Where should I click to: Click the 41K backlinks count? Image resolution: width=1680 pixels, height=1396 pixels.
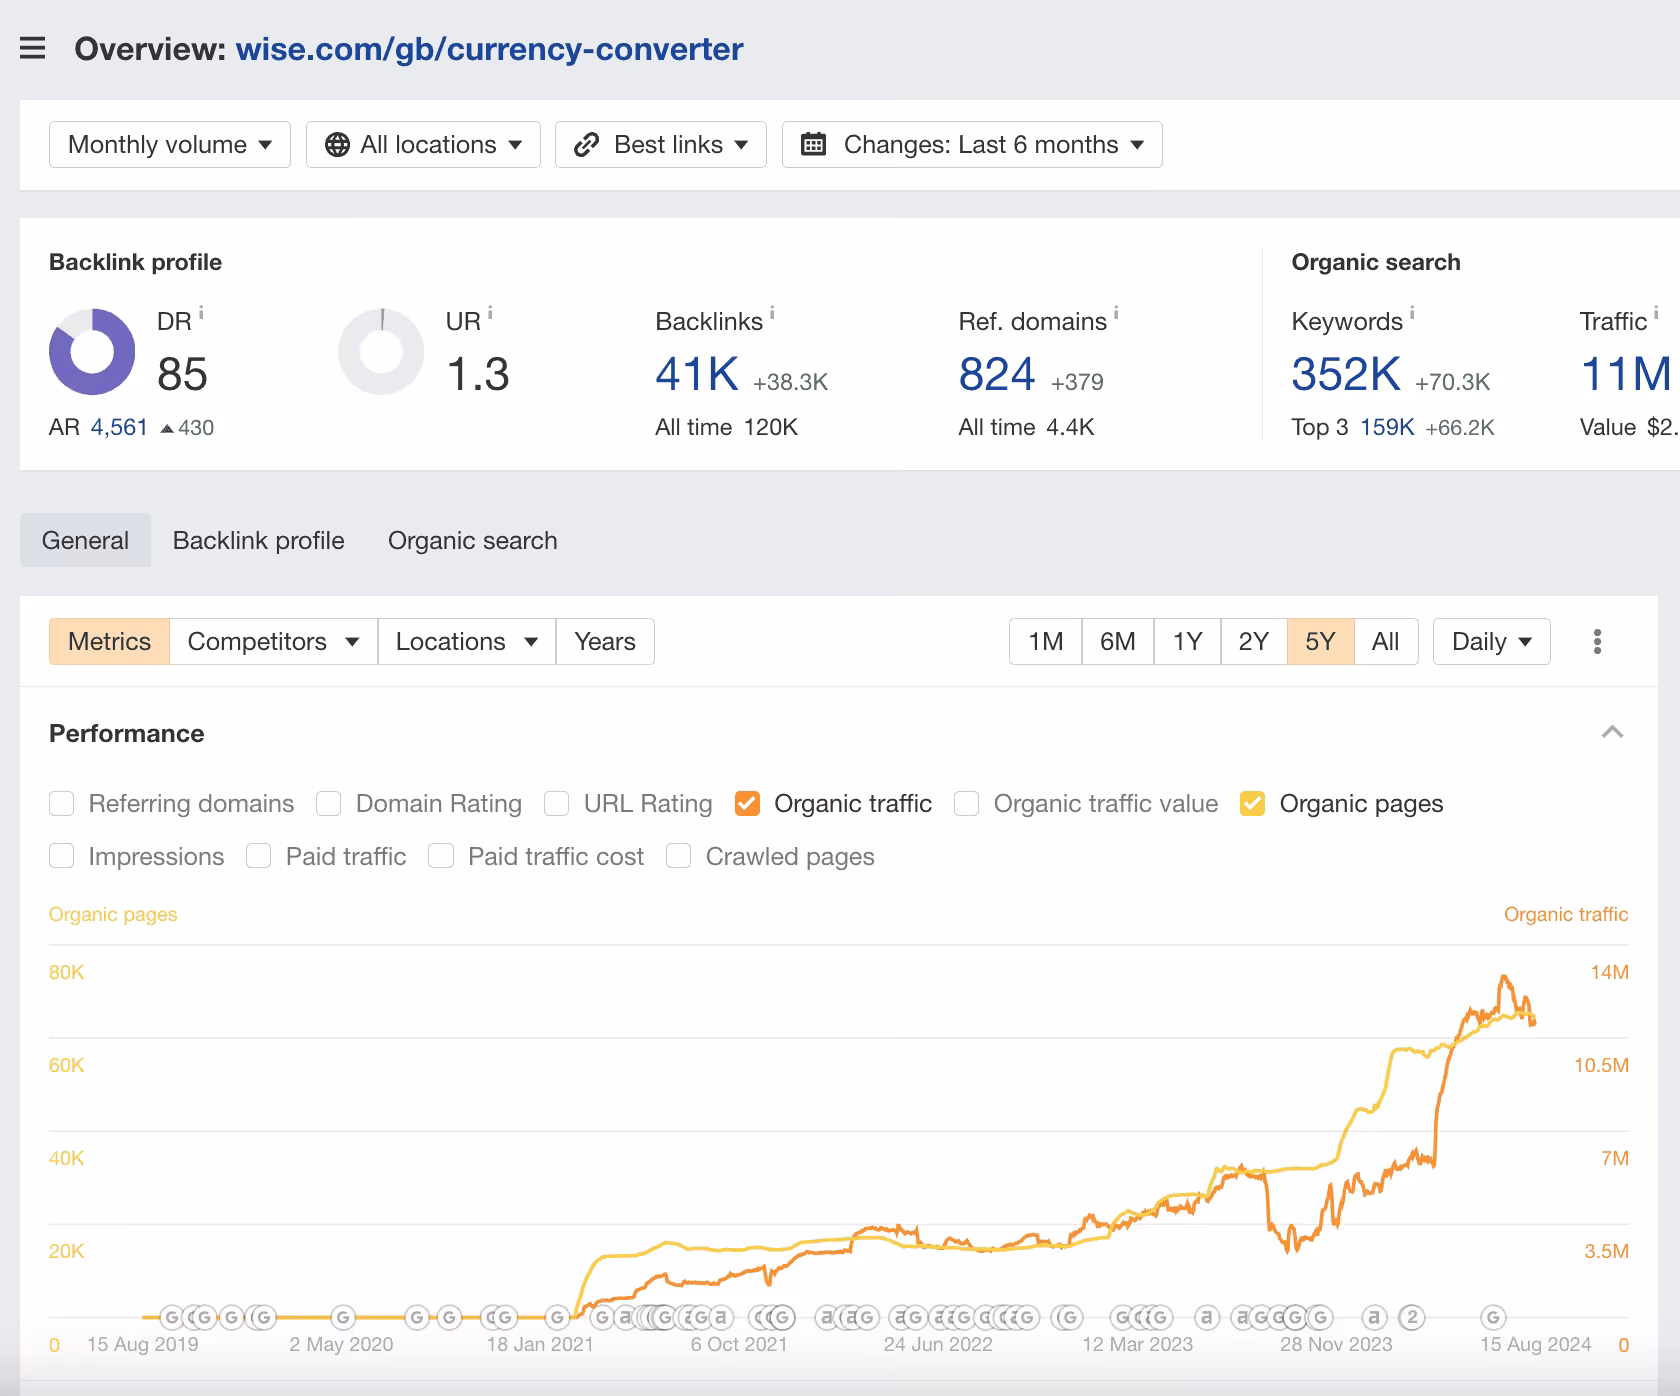[697, 375]
